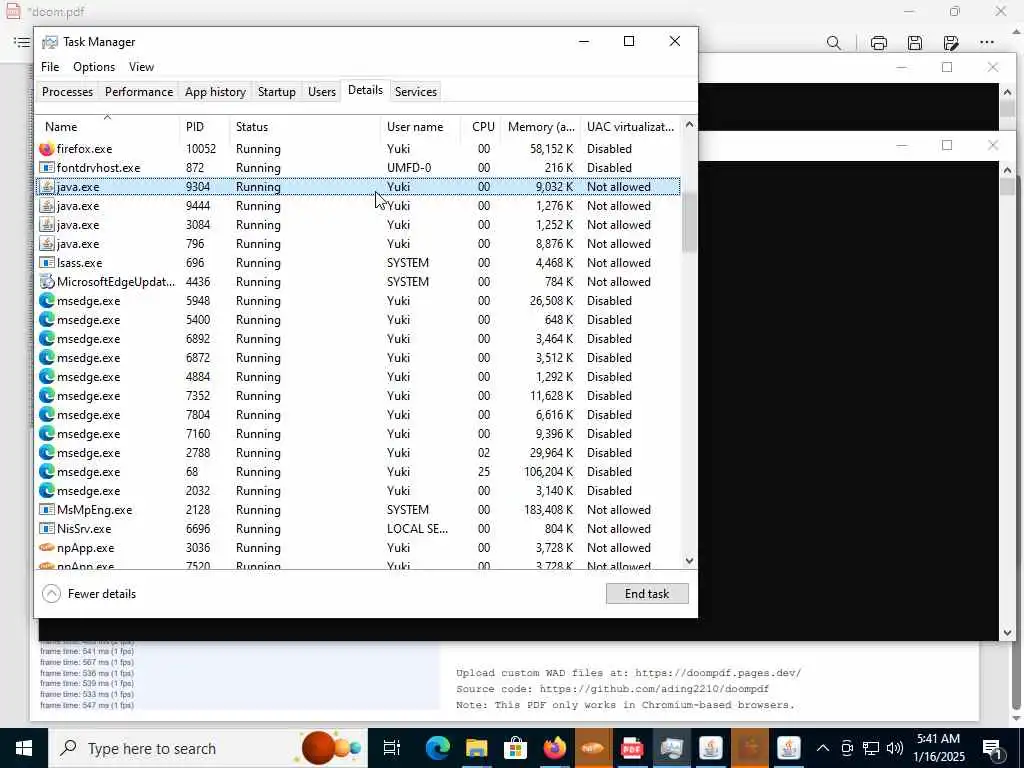
Task: Show hidden system tray icons chevron
Action: [823, 748]
